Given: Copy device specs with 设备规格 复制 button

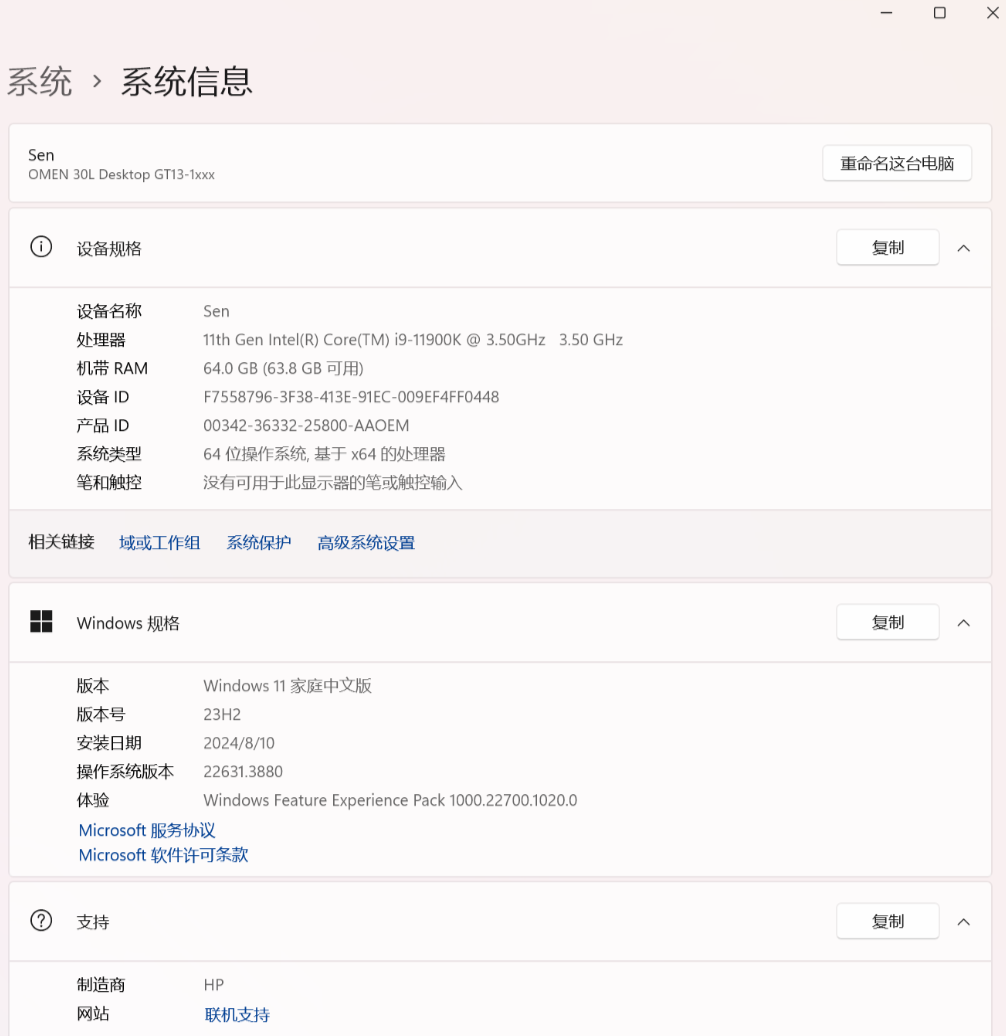Looking at the screenshot, I should [x=887, y=248].
